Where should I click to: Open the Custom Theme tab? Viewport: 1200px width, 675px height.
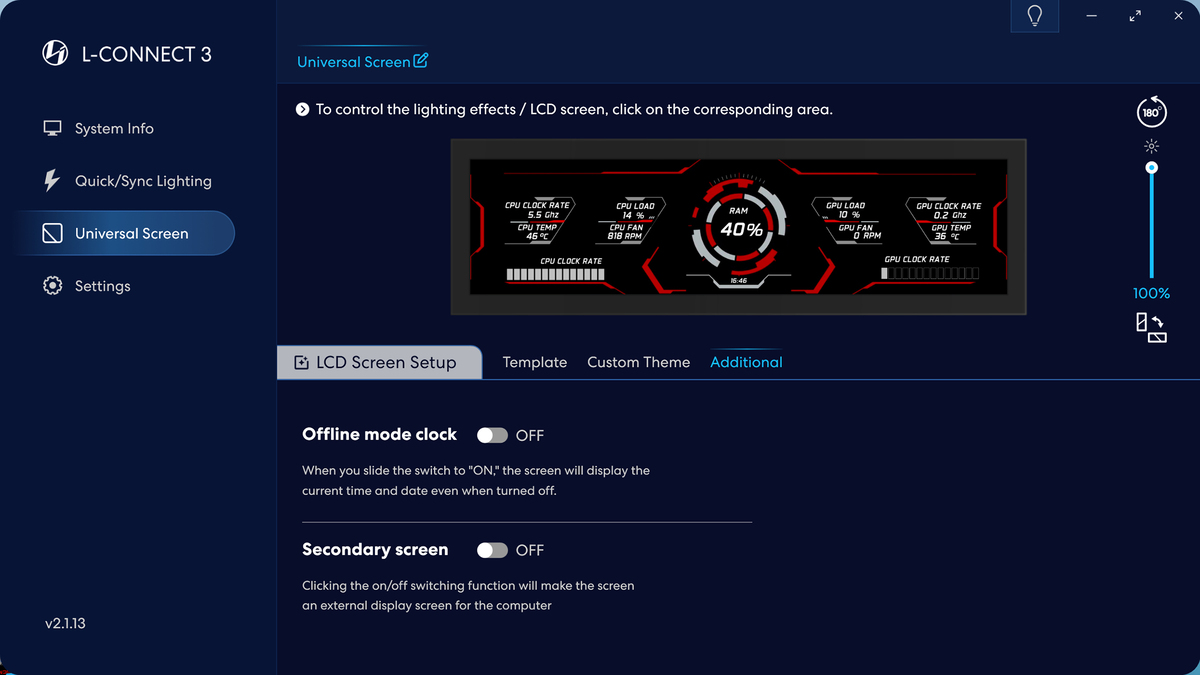click(639, 362)
